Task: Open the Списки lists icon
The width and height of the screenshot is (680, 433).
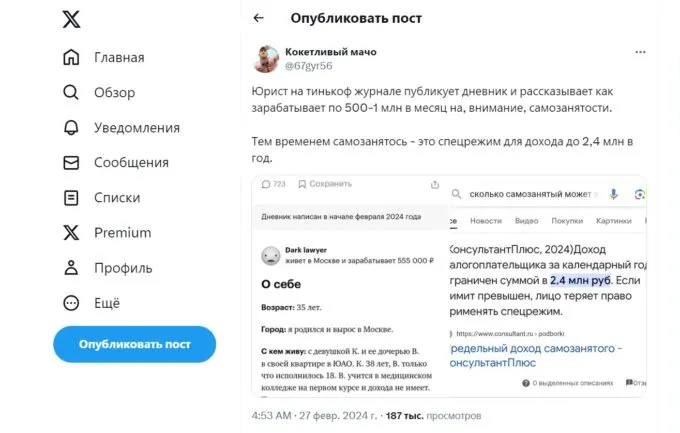Action: click(x=71, y=197)
